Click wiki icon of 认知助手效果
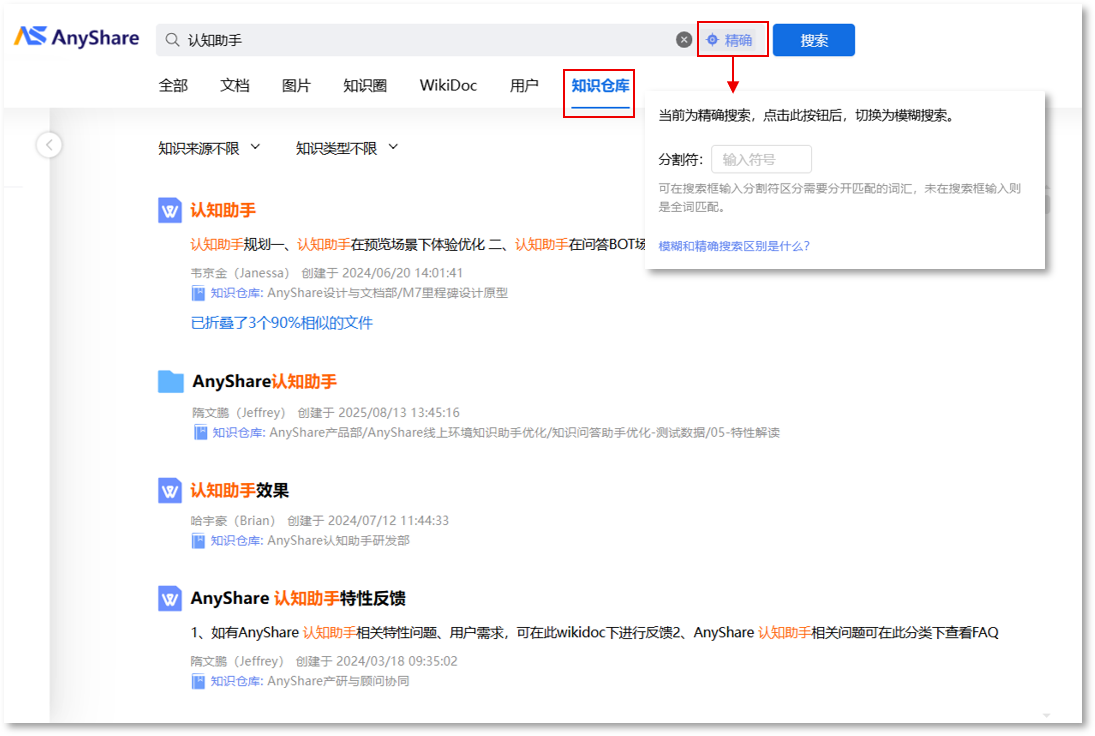The height and width of the screenshot is (736, 1095). 170,490
